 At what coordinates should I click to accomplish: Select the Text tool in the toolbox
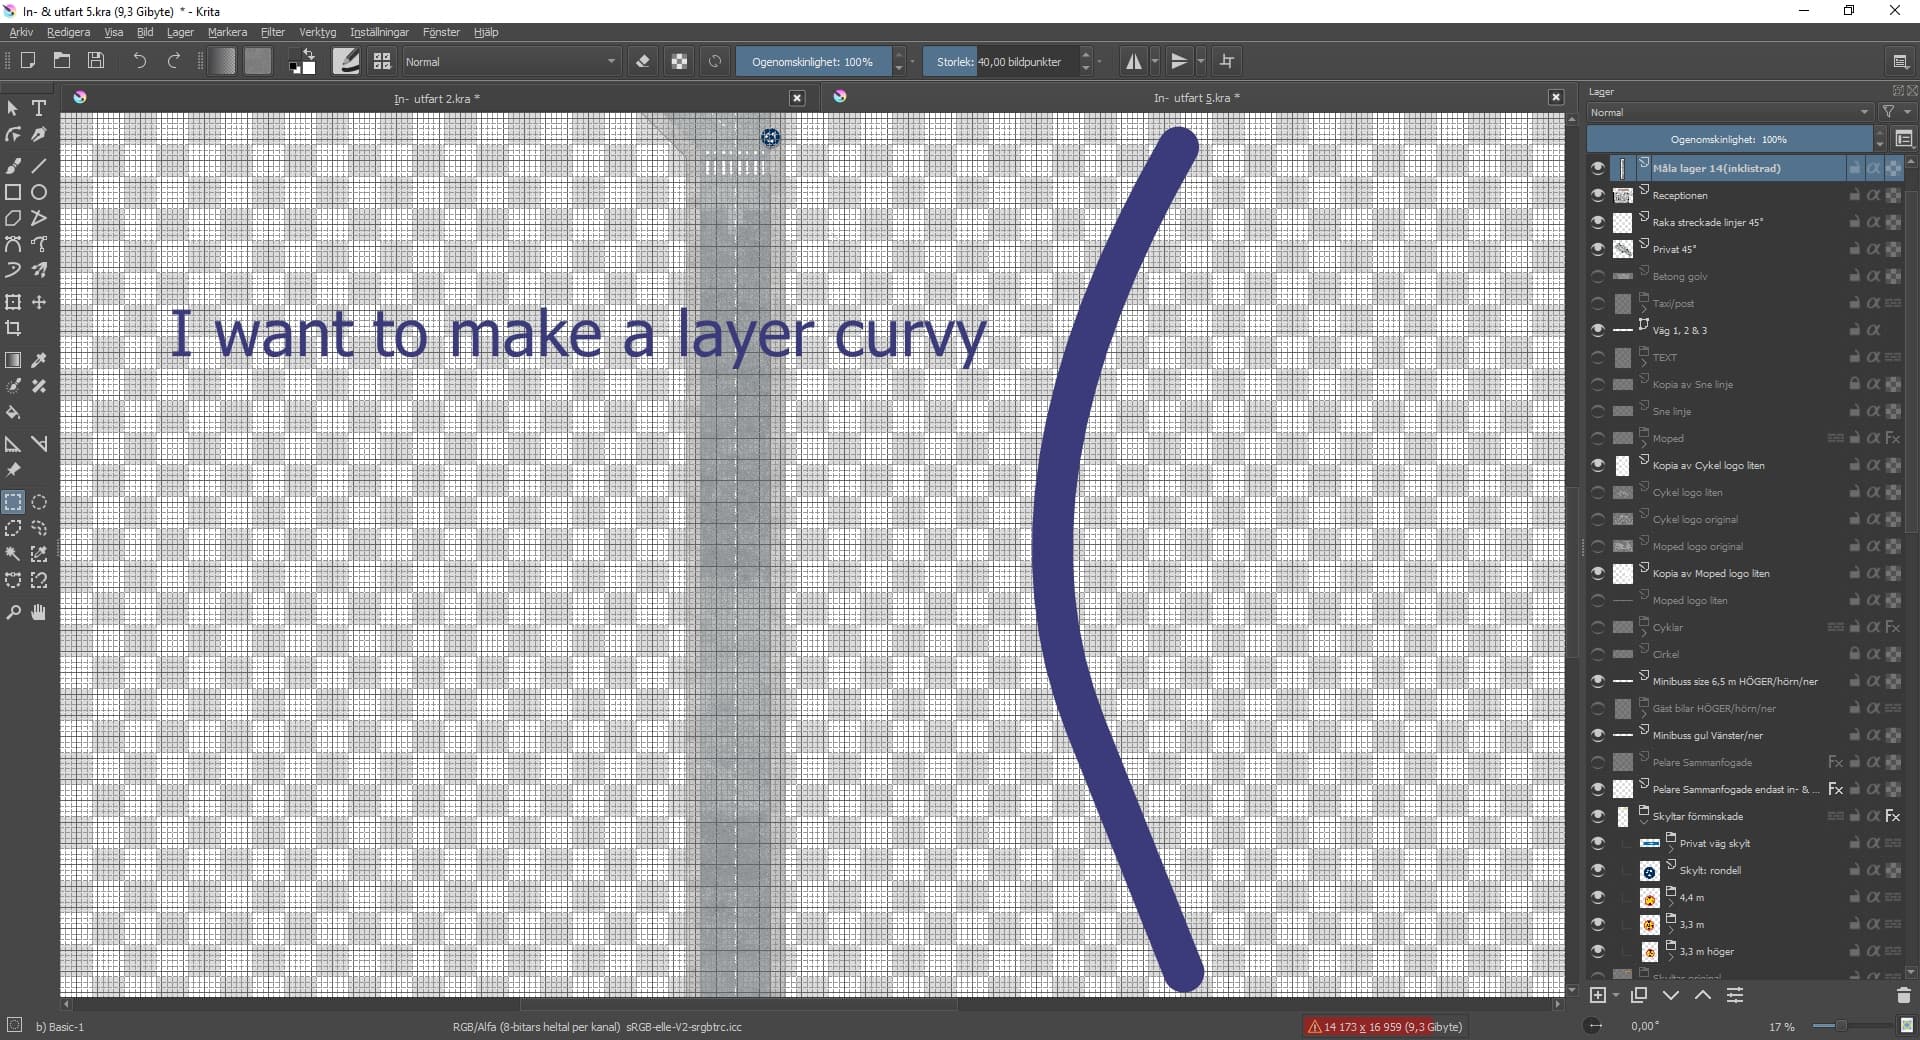[x=39, y=108]
